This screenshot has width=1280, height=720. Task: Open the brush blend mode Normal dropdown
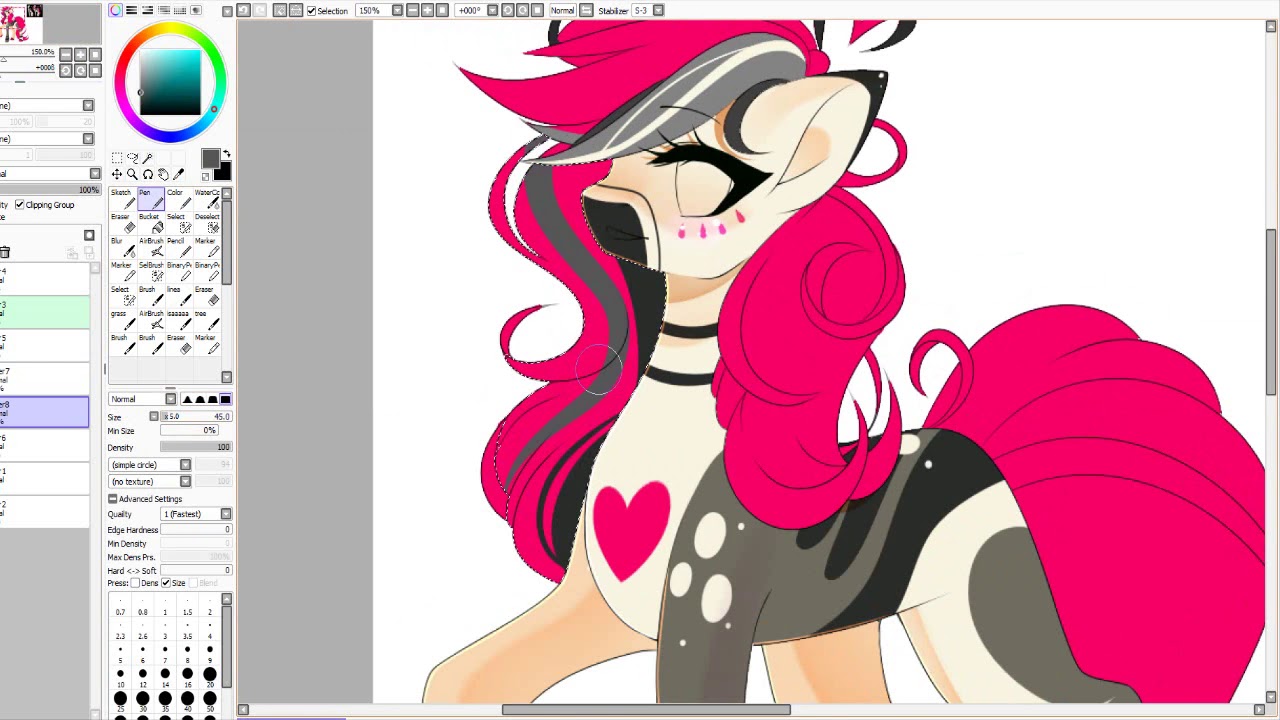pos(170,399)
